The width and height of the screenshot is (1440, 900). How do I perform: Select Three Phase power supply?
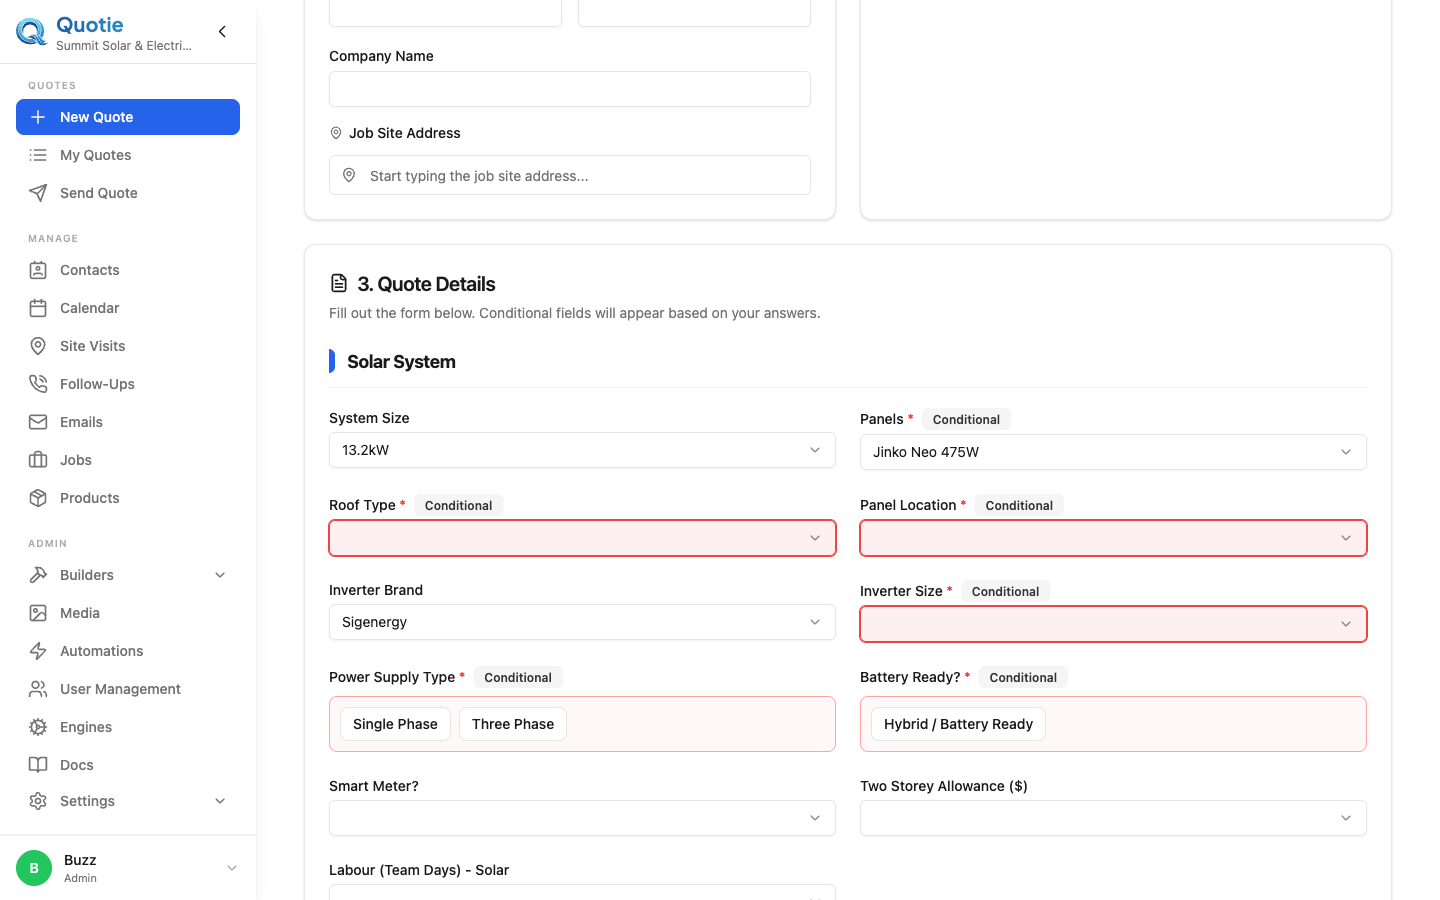(513, 724)
